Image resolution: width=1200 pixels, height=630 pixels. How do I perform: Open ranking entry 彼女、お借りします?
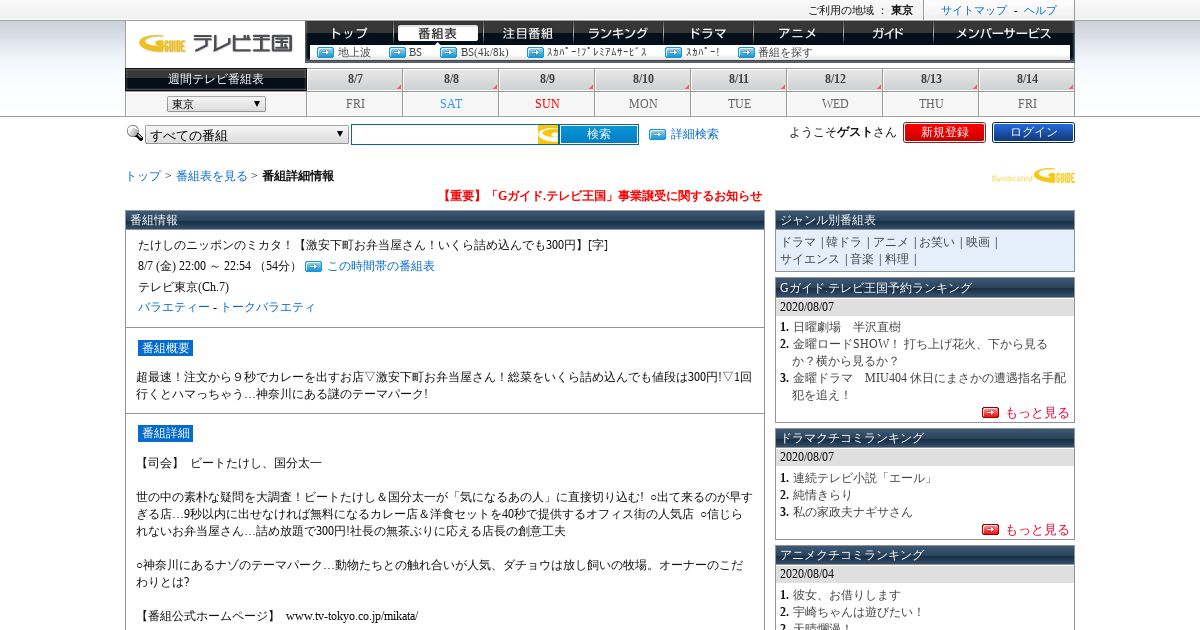pos(847,595)
